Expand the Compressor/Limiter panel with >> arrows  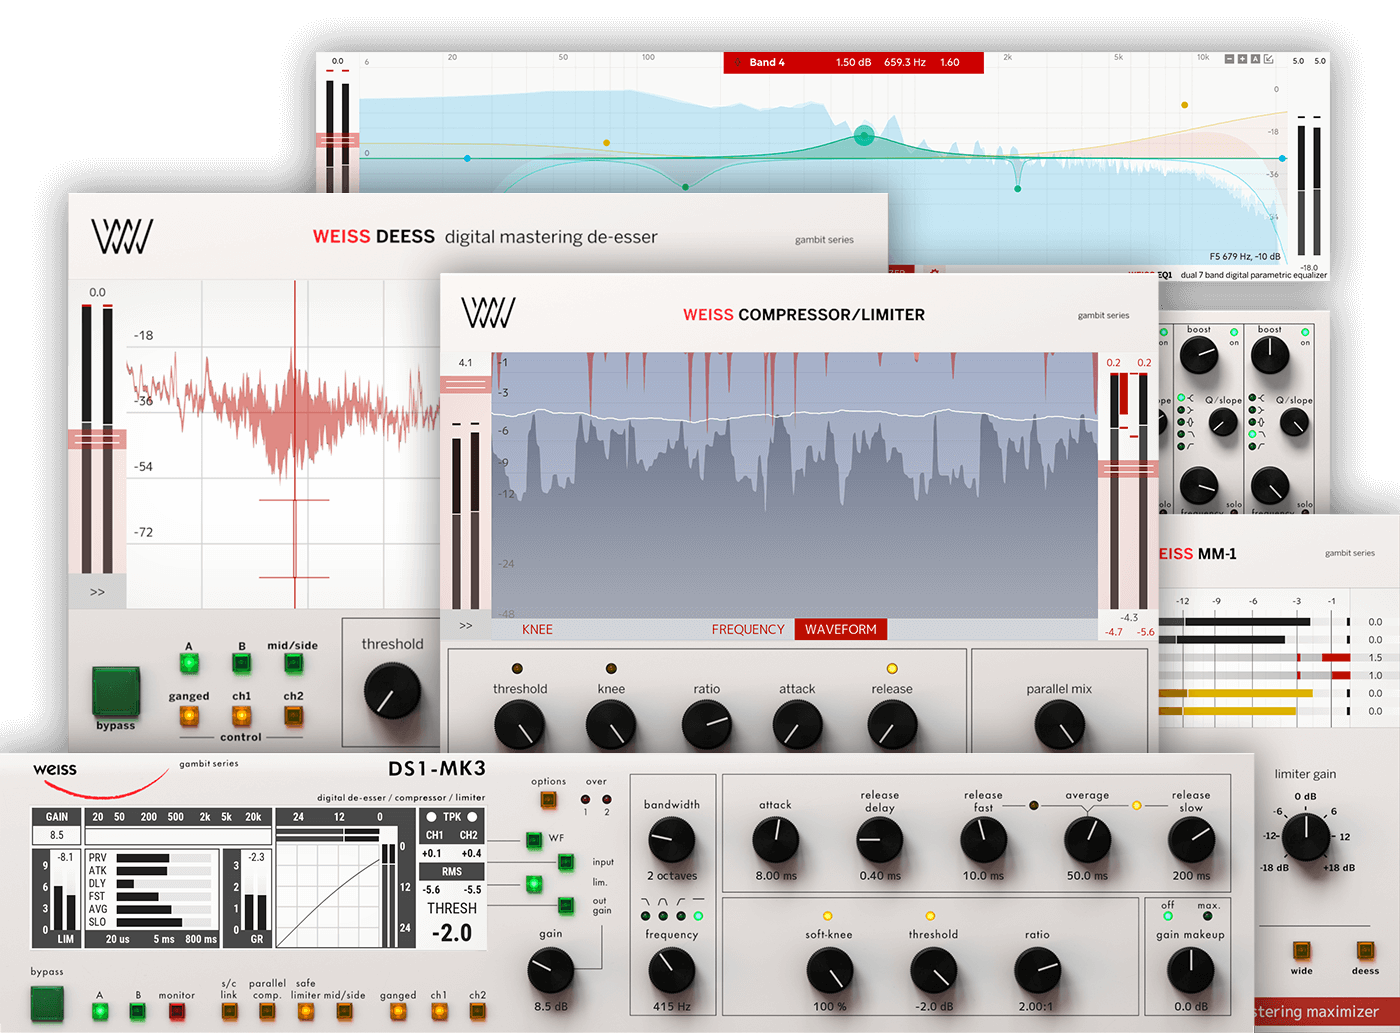(x=465, y=626)
